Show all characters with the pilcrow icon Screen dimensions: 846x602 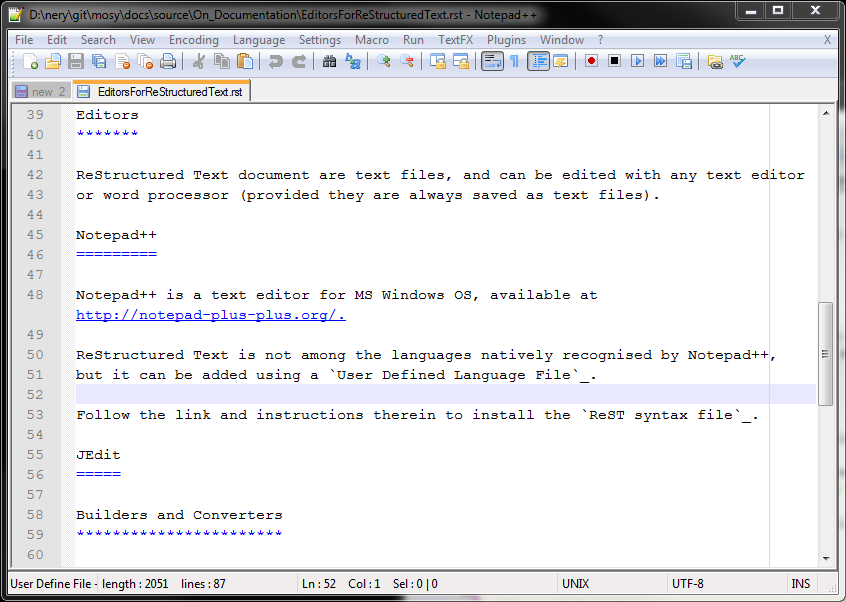(515, 61)
